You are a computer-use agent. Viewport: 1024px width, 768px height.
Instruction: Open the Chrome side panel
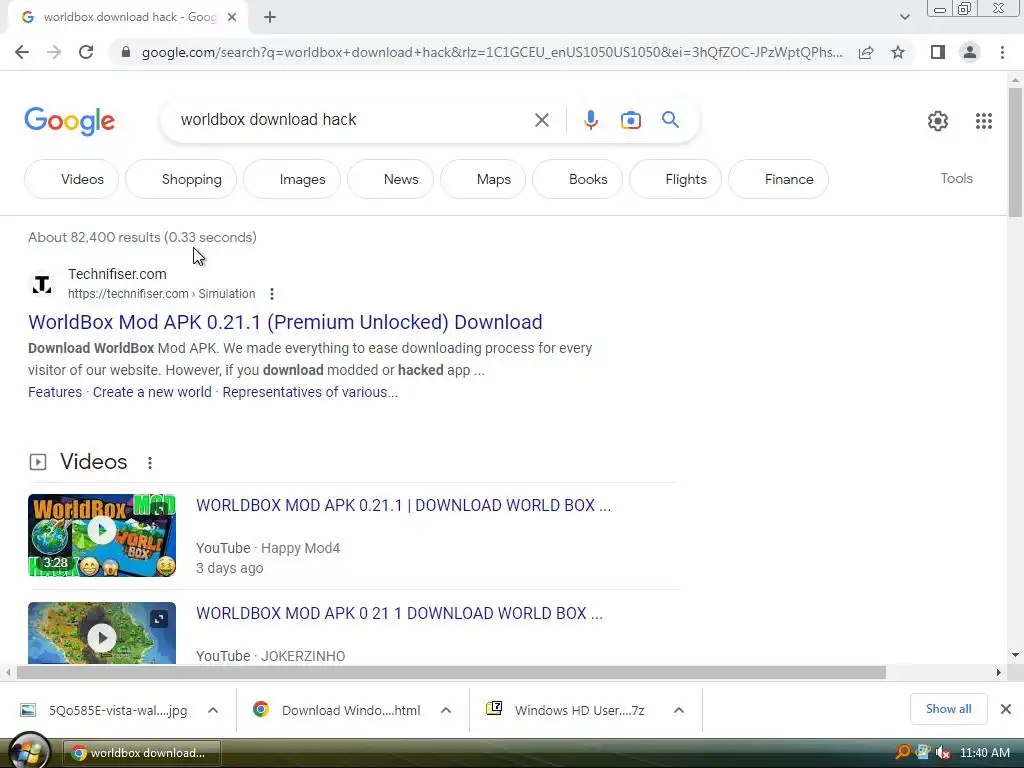(x=938, y=52)
